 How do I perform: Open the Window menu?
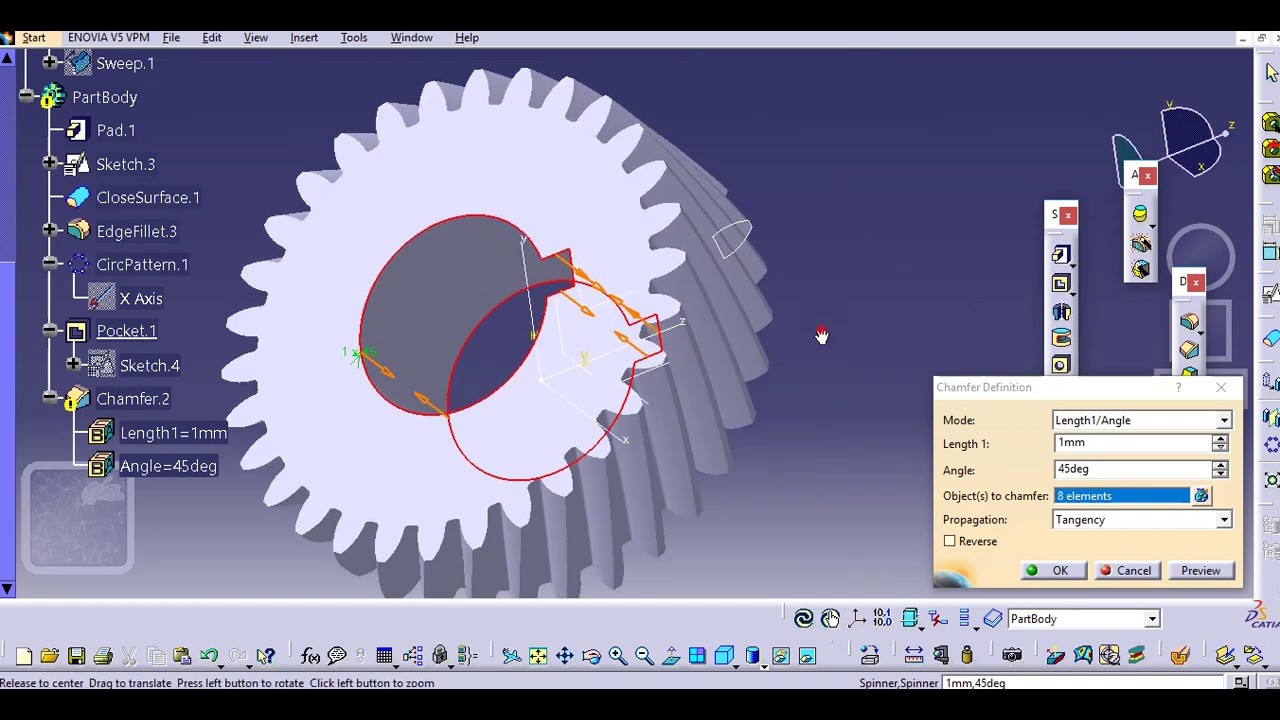click(x=411, y=38)
